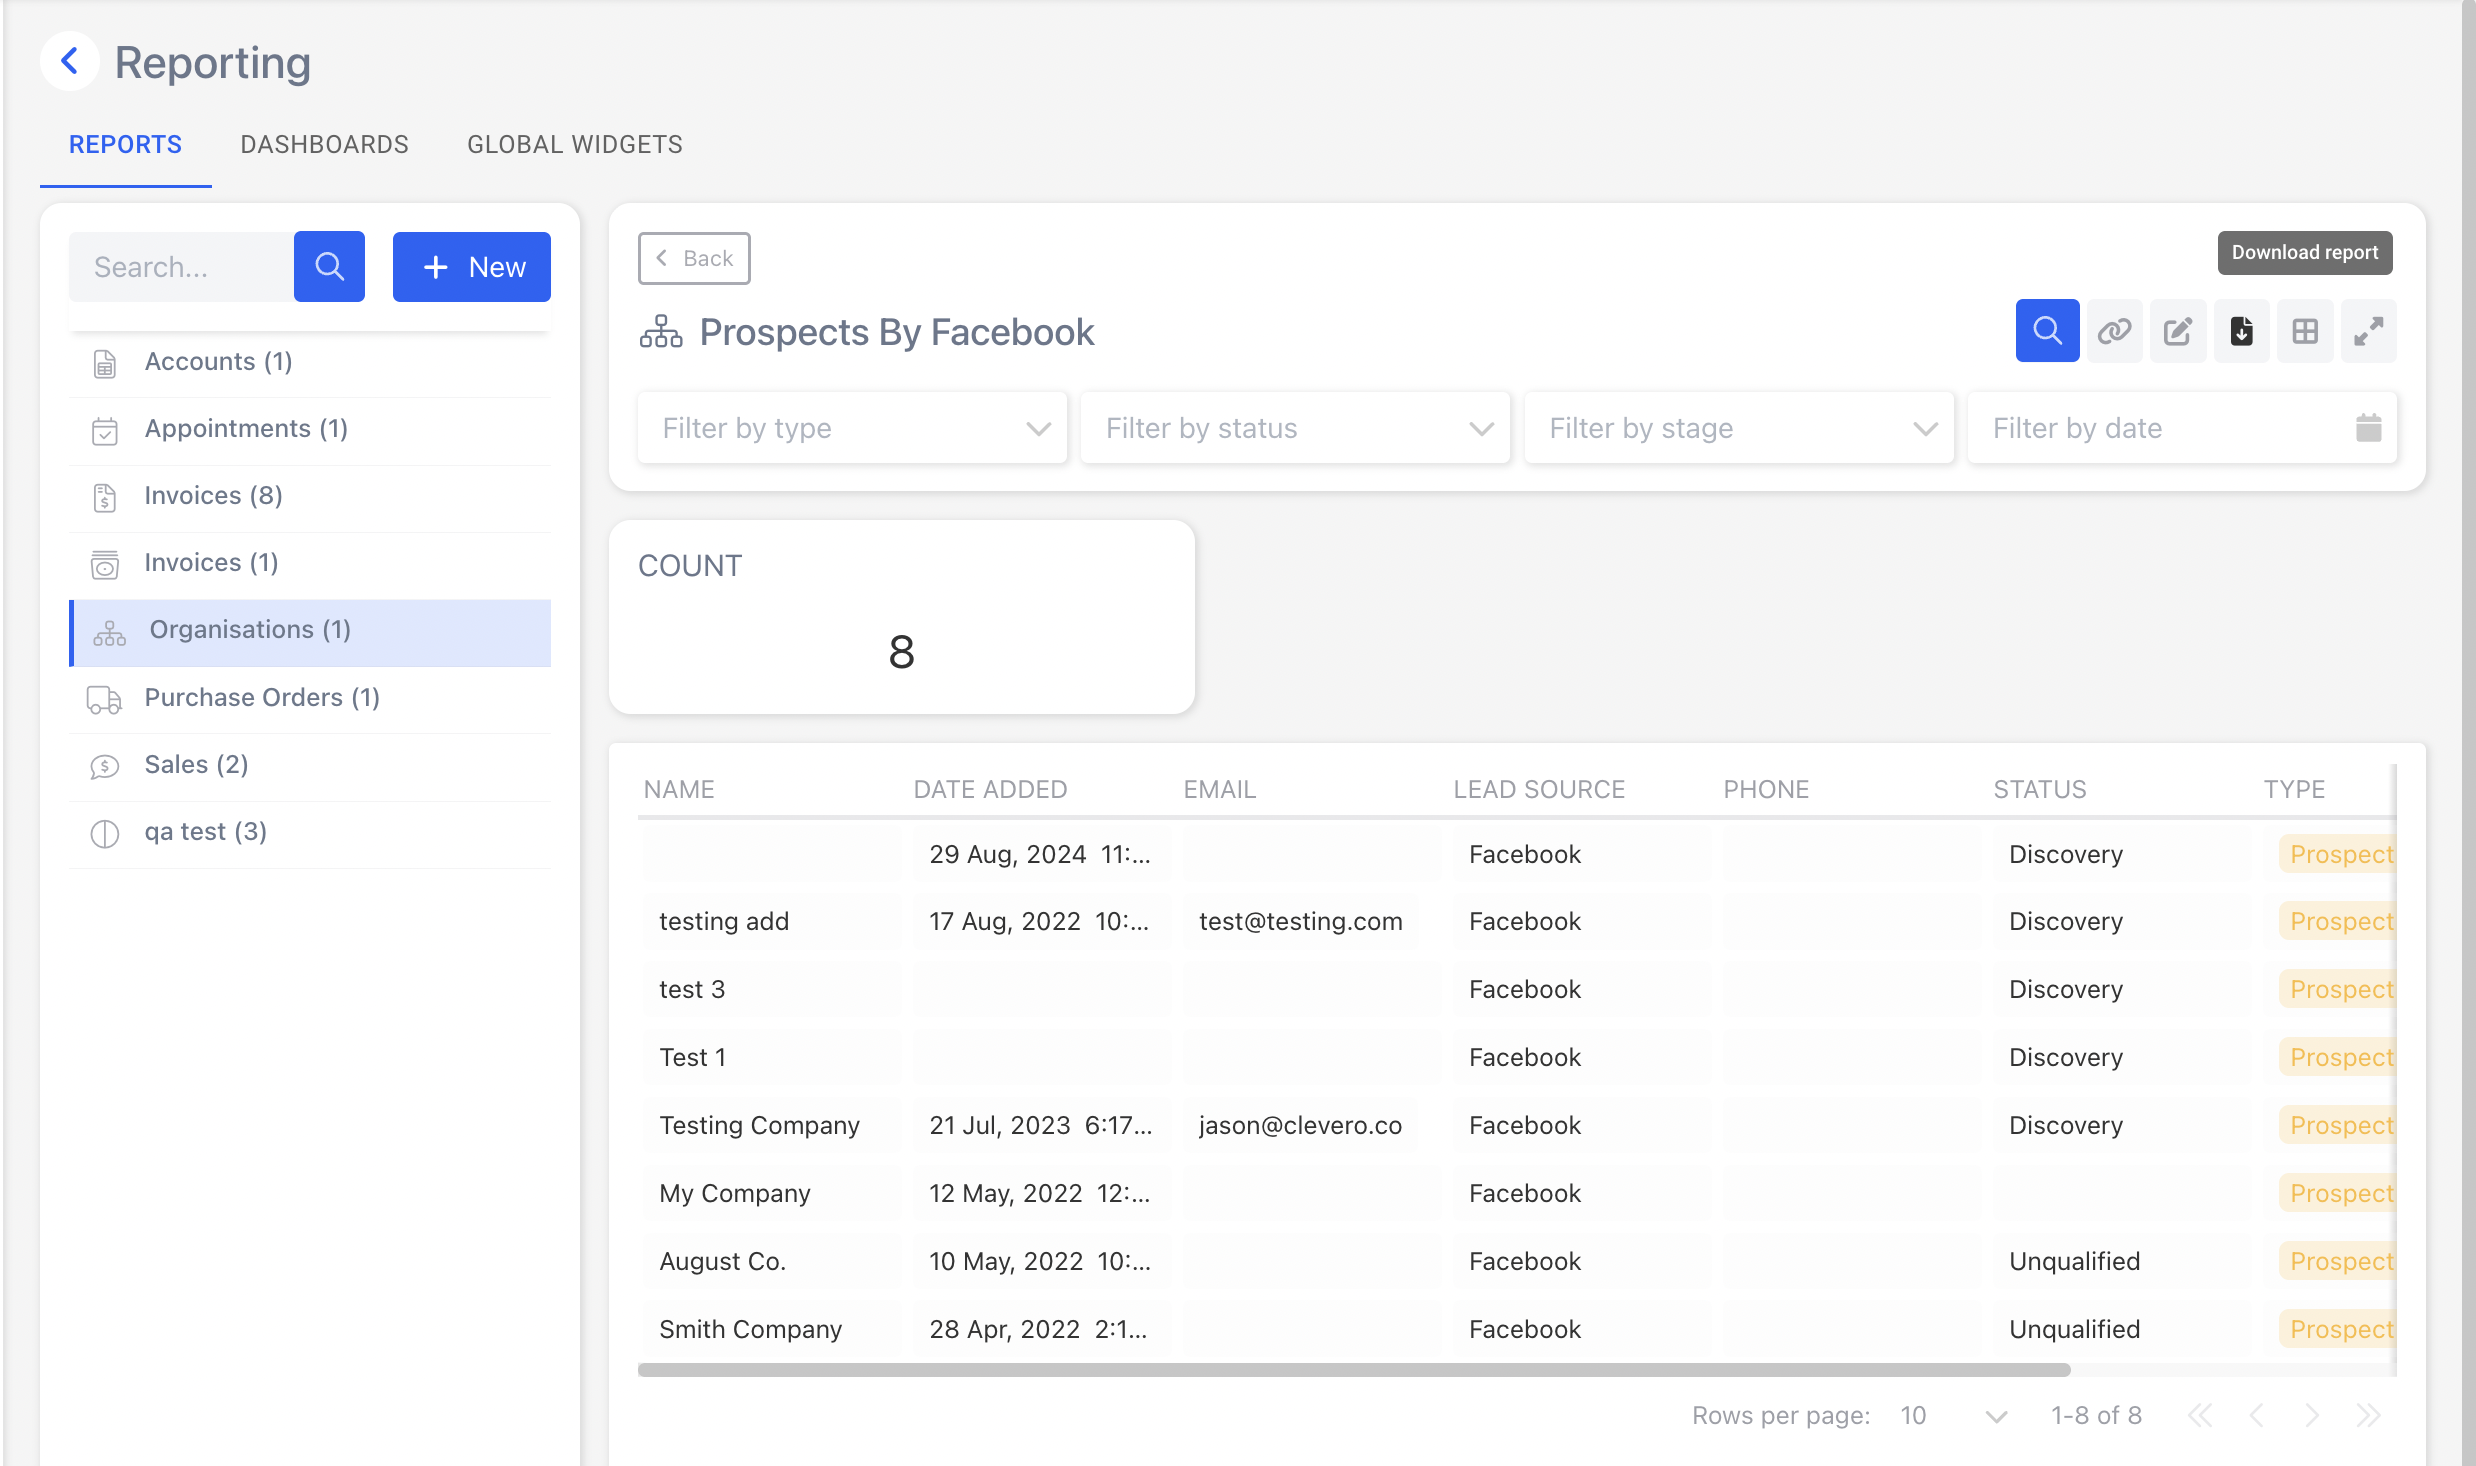Click the Invoices (8) dollar-file icon
The height and width of the screenshot is (1466, 2476).
click(105, 498)
